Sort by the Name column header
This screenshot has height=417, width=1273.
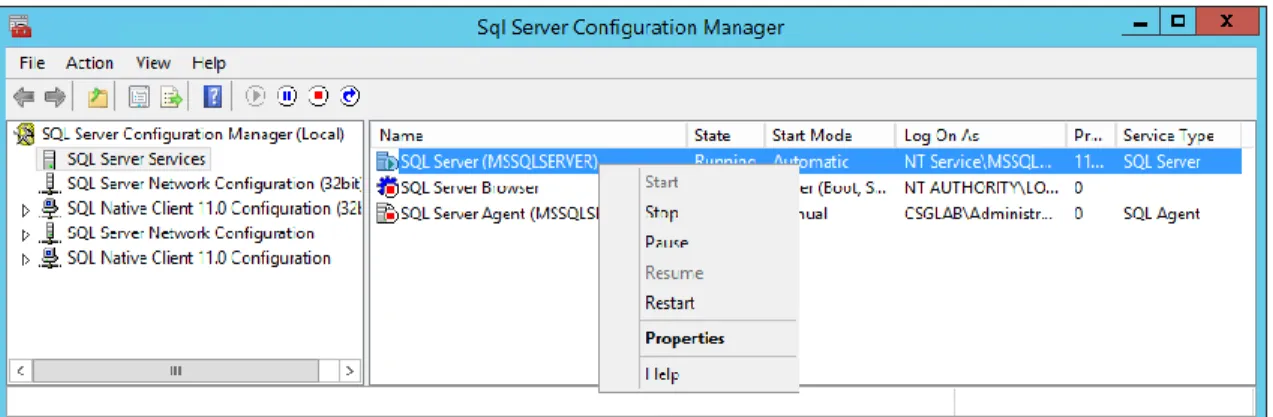coord(529,135)
